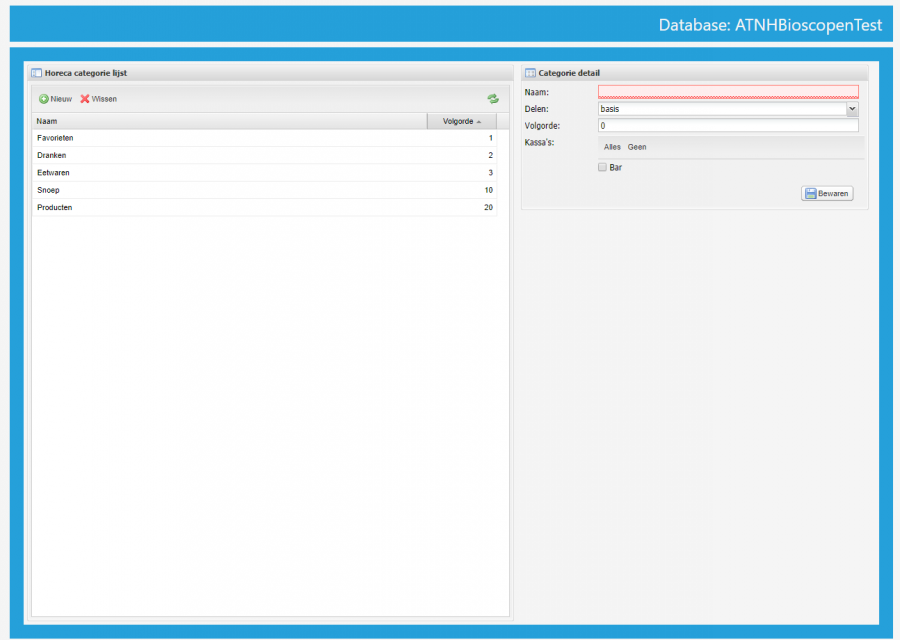Focus the Naam input field
This screenshot has width=900, height=640.
(728, 92)
